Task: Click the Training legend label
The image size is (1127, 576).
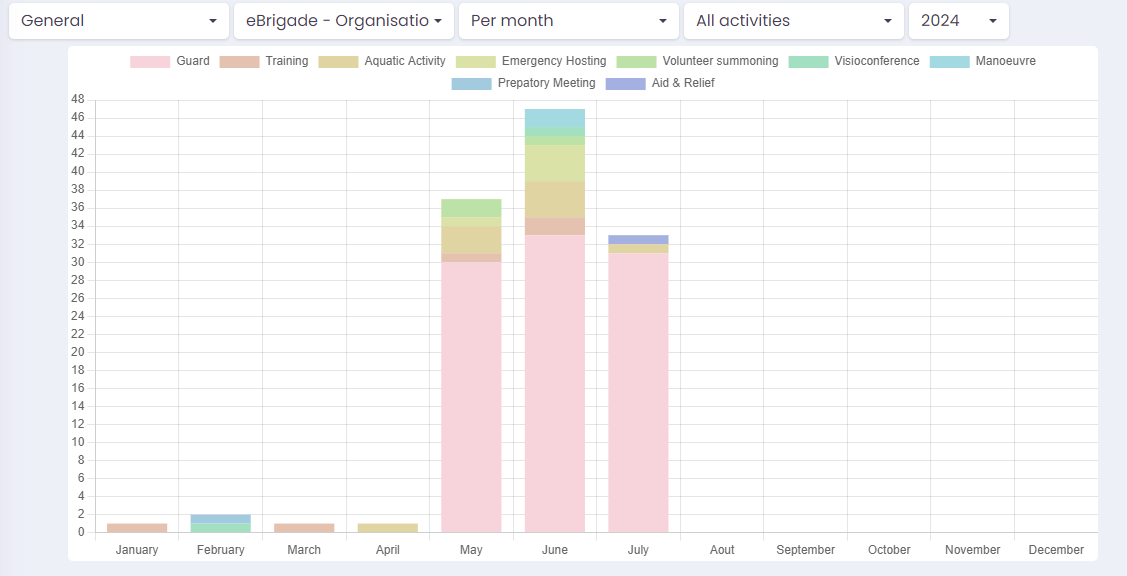Action: (x=287, y=61)
